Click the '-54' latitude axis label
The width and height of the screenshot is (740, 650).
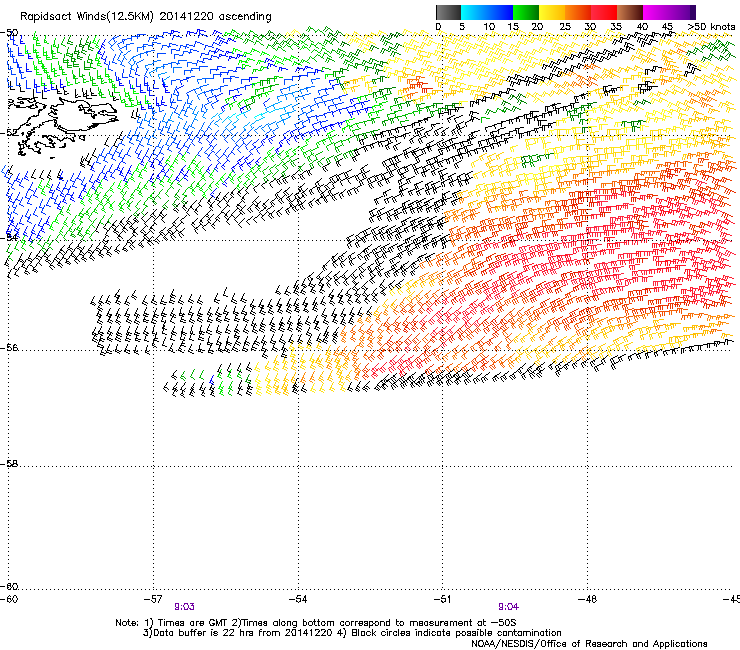click(9, 237)
